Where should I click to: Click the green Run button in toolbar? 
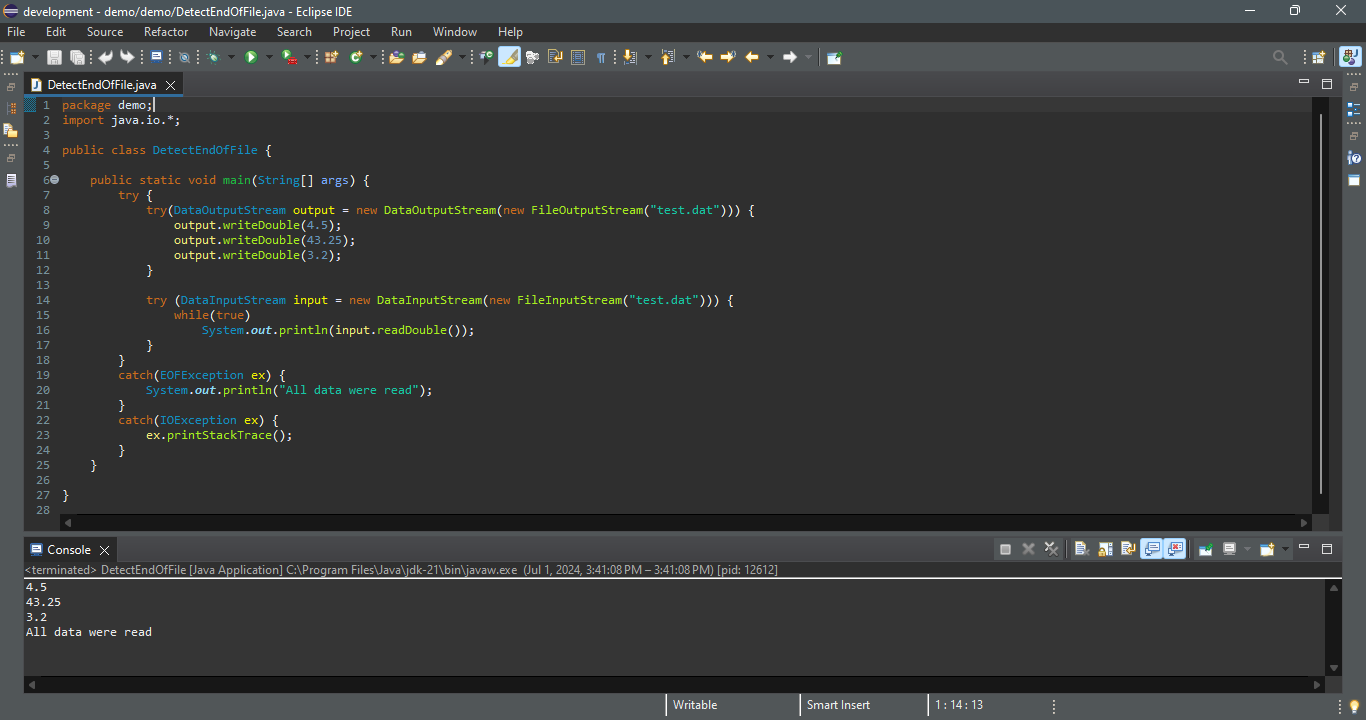251,57
